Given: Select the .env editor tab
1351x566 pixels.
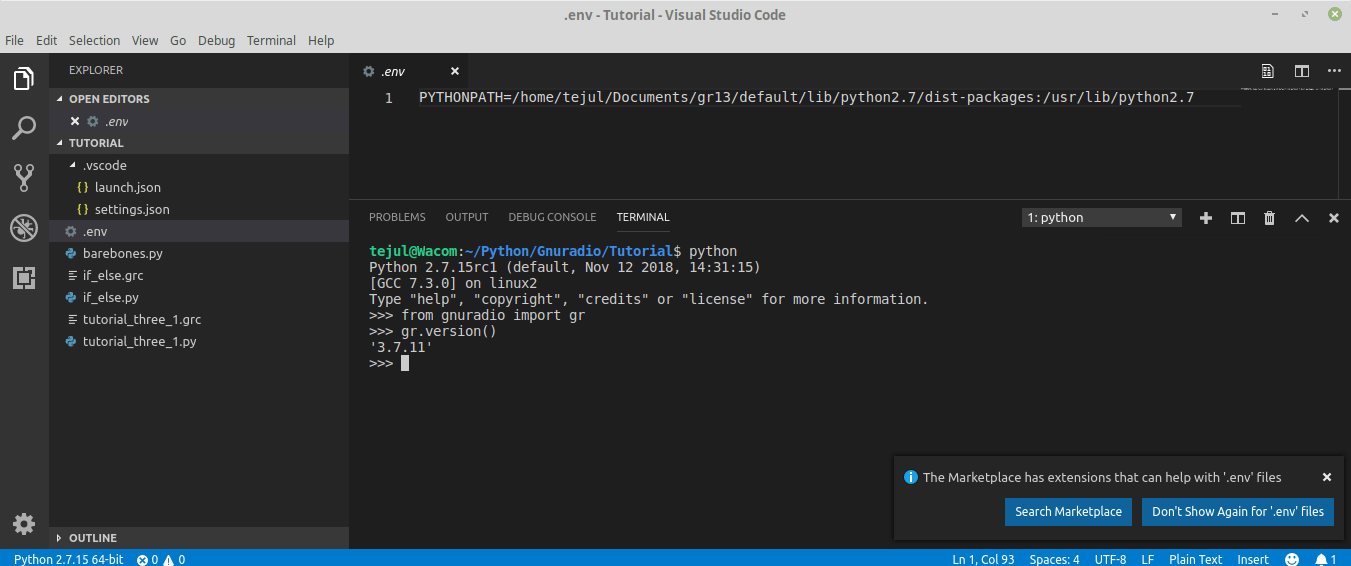Looking at the screenshot, I should (x=410, y=71).
